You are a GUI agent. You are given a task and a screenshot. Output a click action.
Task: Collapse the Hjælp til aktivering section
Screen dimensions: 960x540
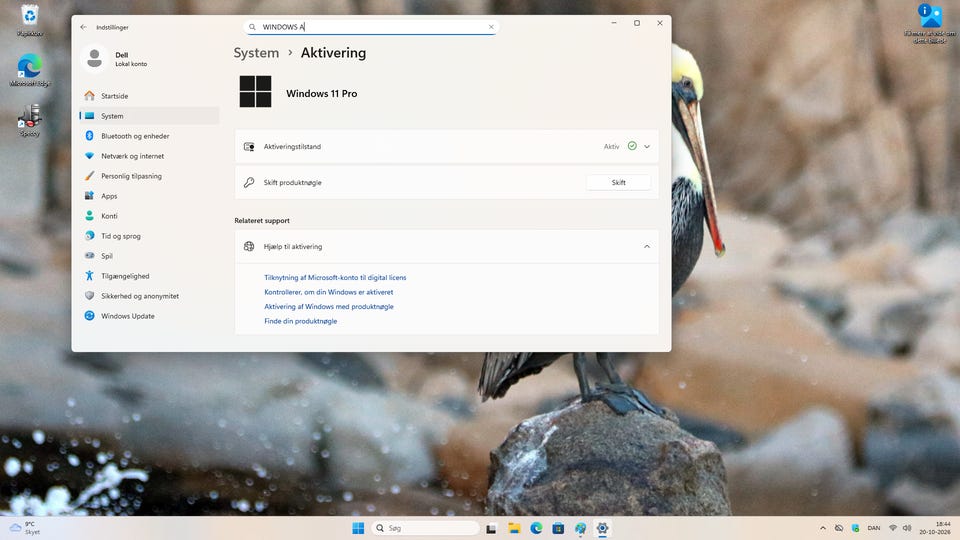(647, 247)
